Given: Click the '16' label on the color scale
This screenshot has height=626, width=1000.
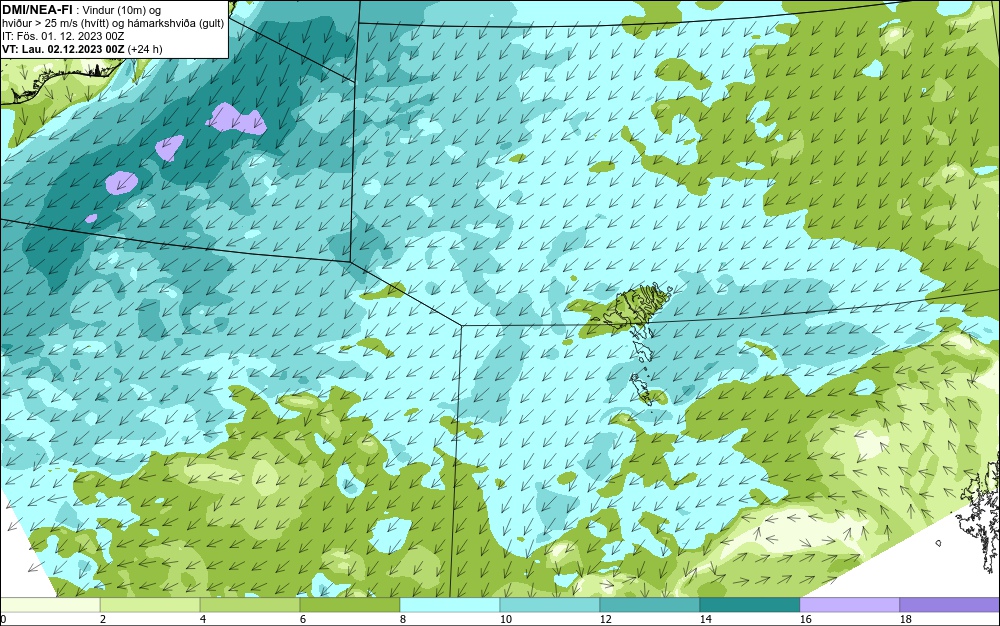Looking at the screenshot, I should click(805, 619).
